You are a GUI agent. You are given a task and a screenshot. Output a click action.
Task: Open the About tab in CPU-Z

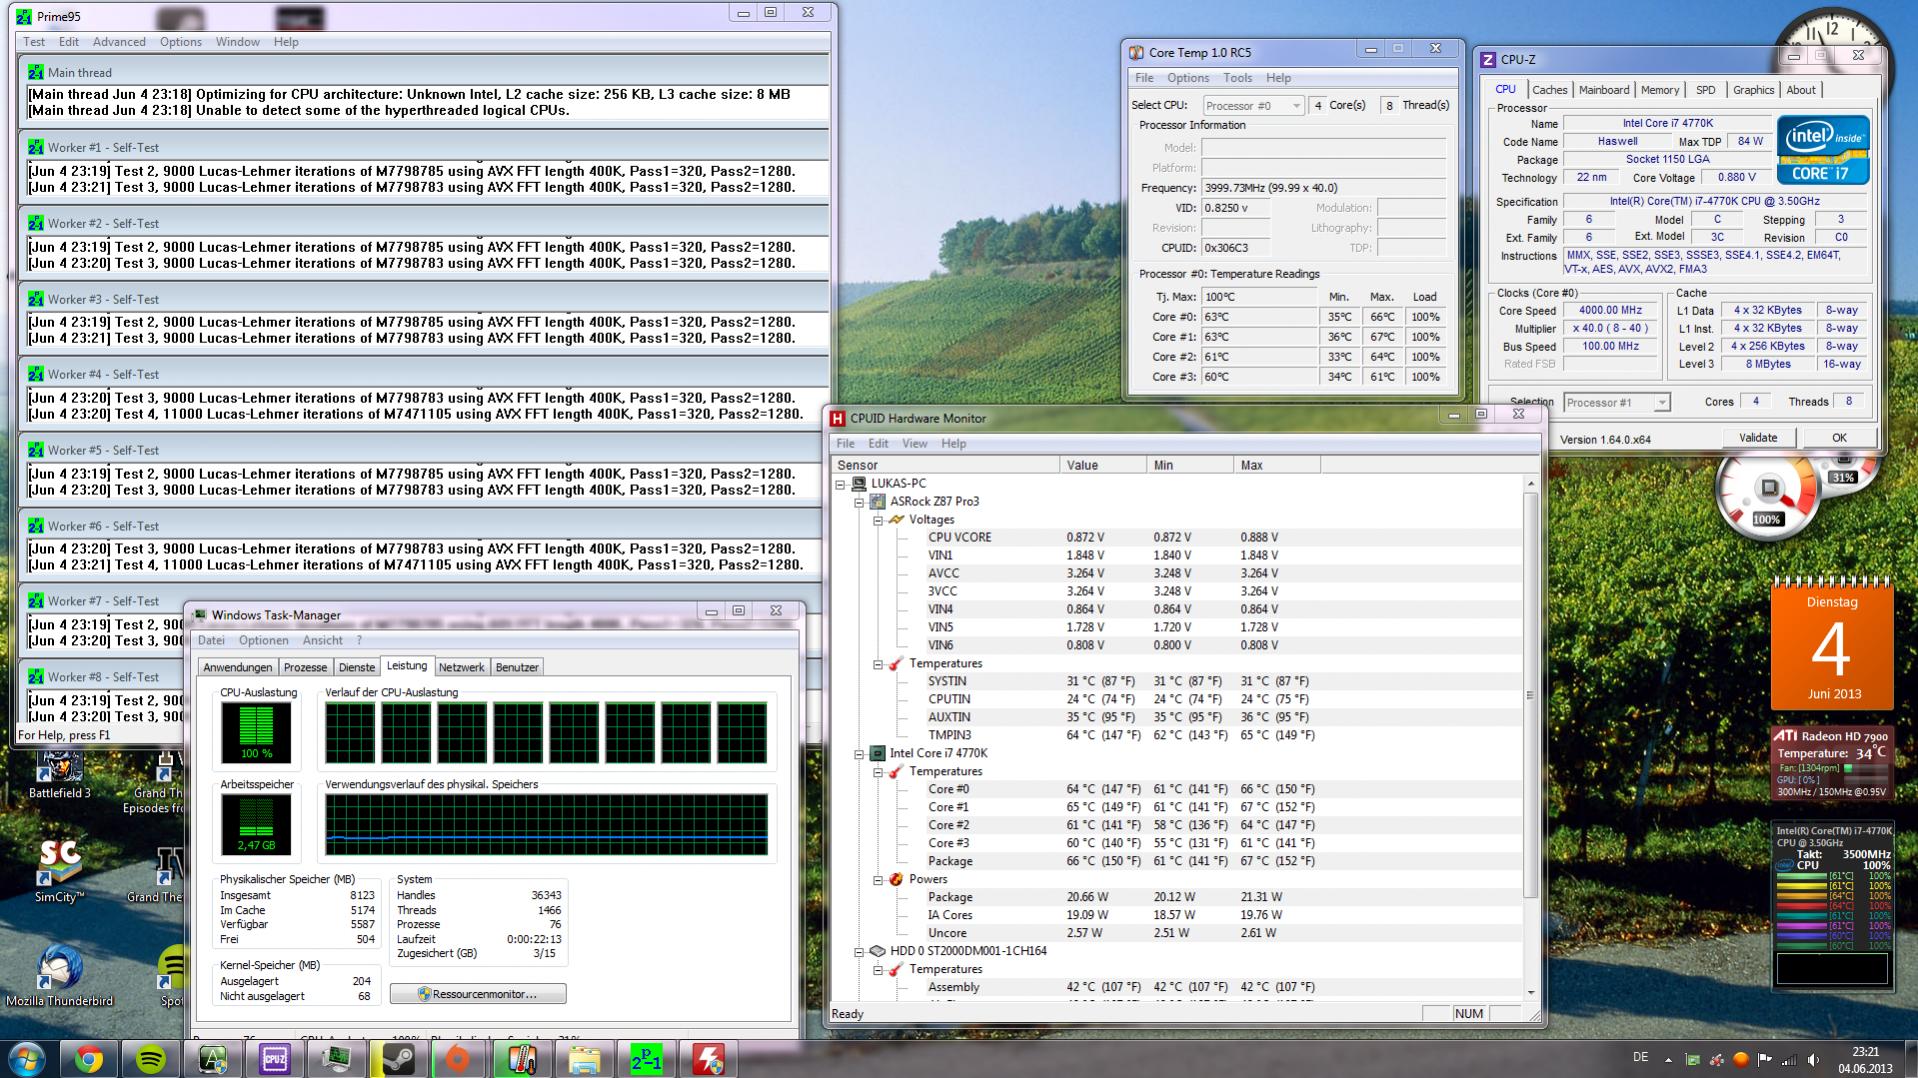1800,90
